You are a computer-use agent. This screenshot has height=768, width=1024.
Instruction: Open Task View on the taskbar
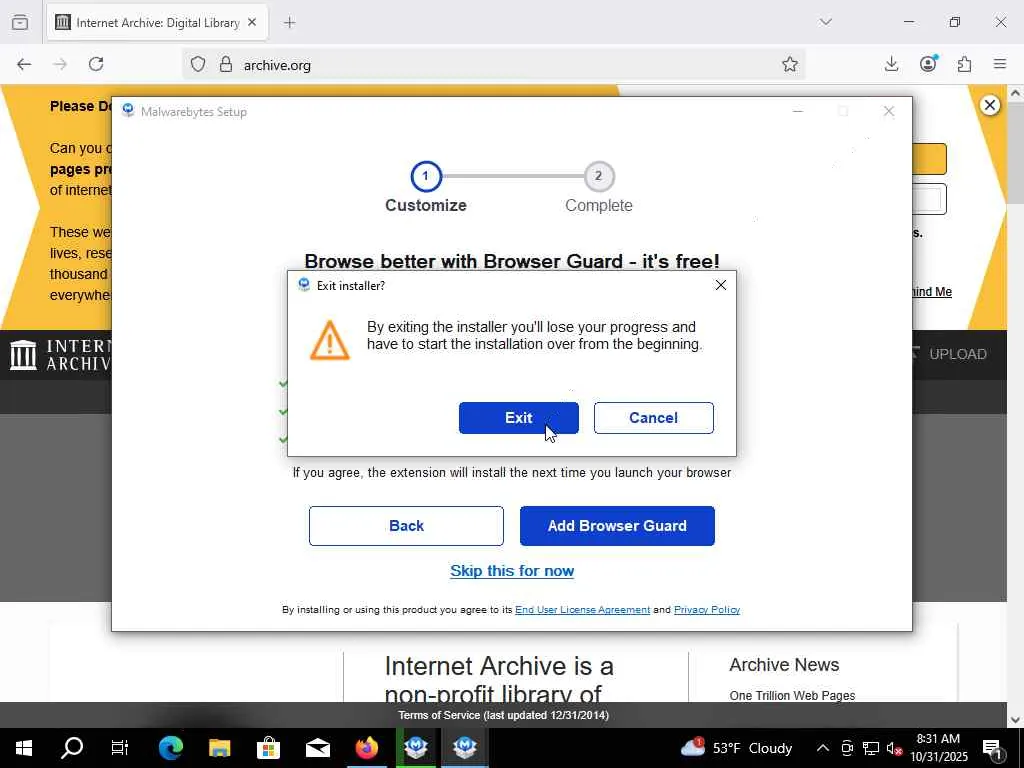click(120, 748)
